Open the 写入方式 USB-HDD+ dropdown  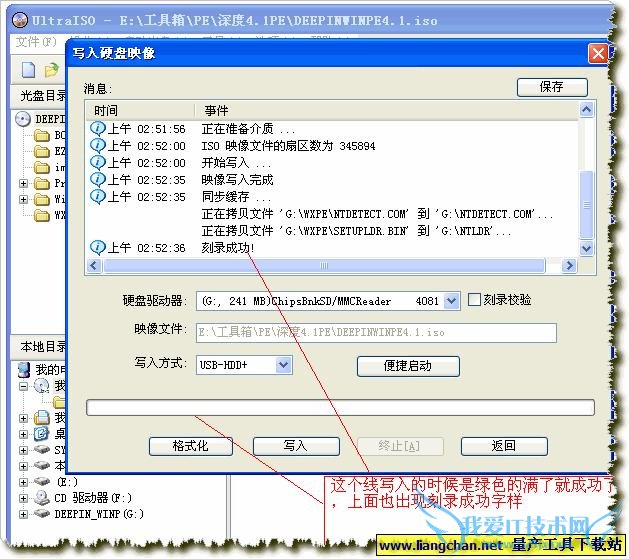(x=284, y=365)
